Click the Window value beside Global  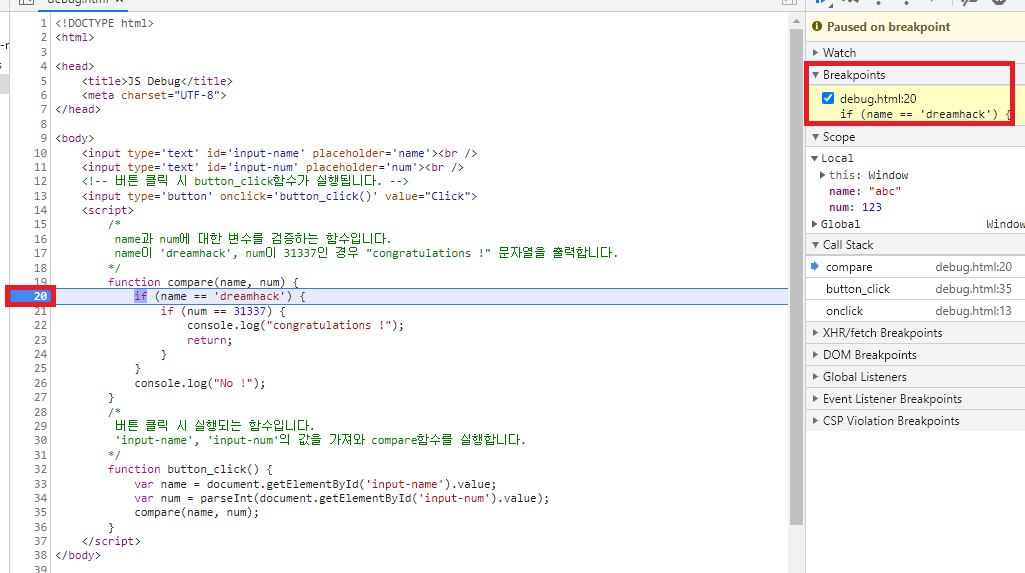pyautogui.click(x=1005, y=224)
